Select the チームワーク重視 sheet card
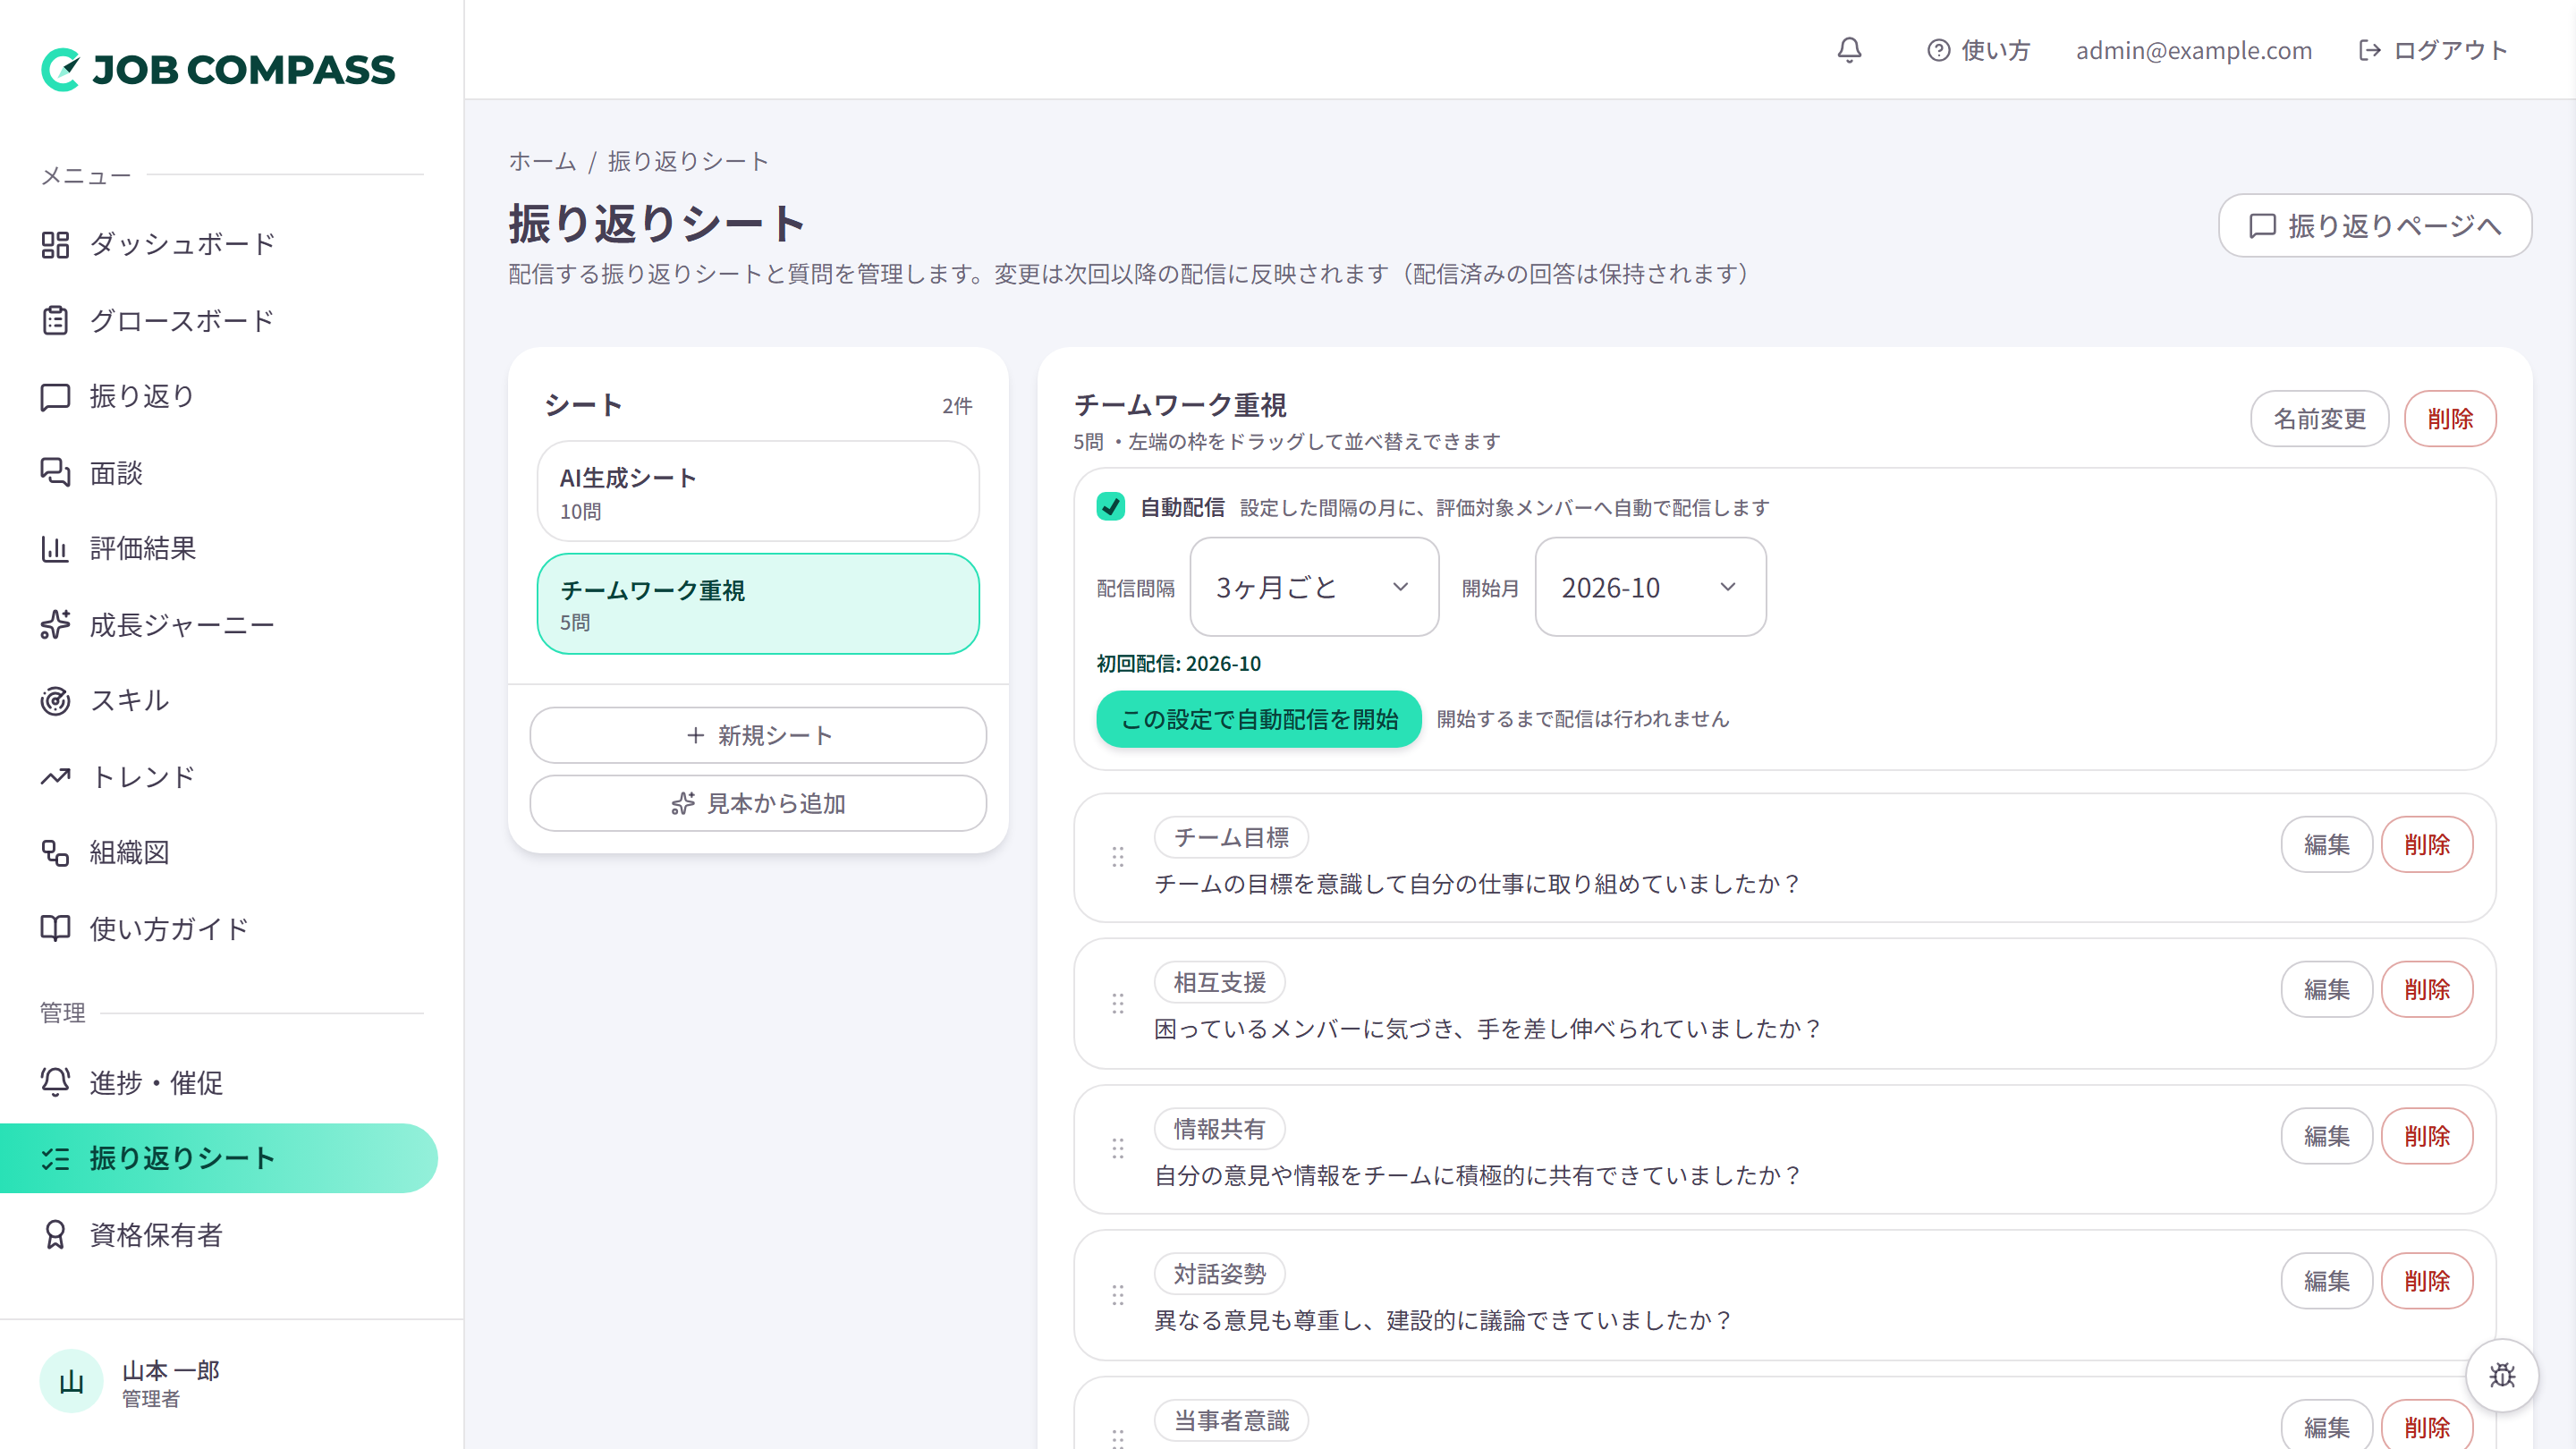 tap(758, 604)
